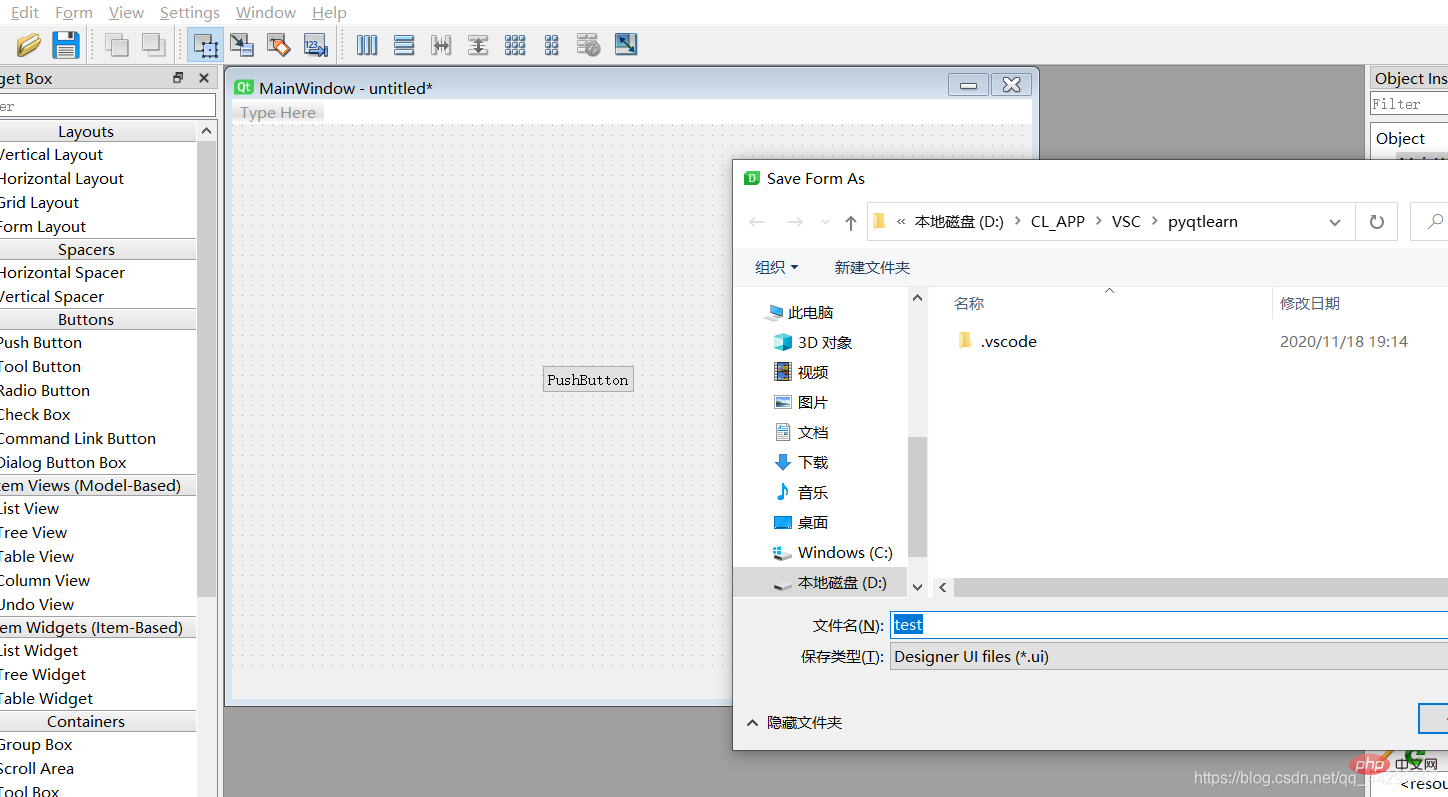Viewport: 1448px width, 797px height.
Task: Open the 组织 dropdown in save dialog
Action: point(777,267)
